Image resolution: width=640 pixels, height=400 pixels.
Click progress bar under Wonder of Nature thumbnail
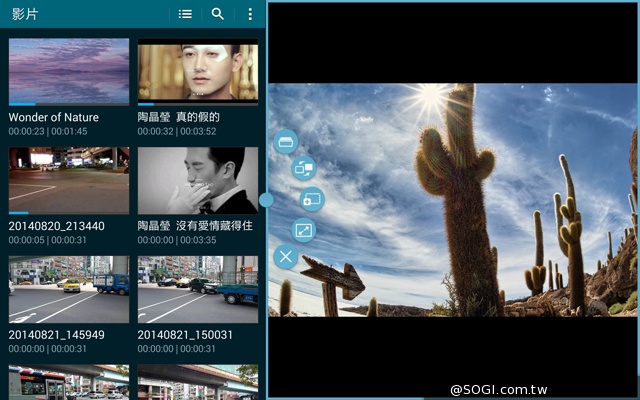[69, 104]
